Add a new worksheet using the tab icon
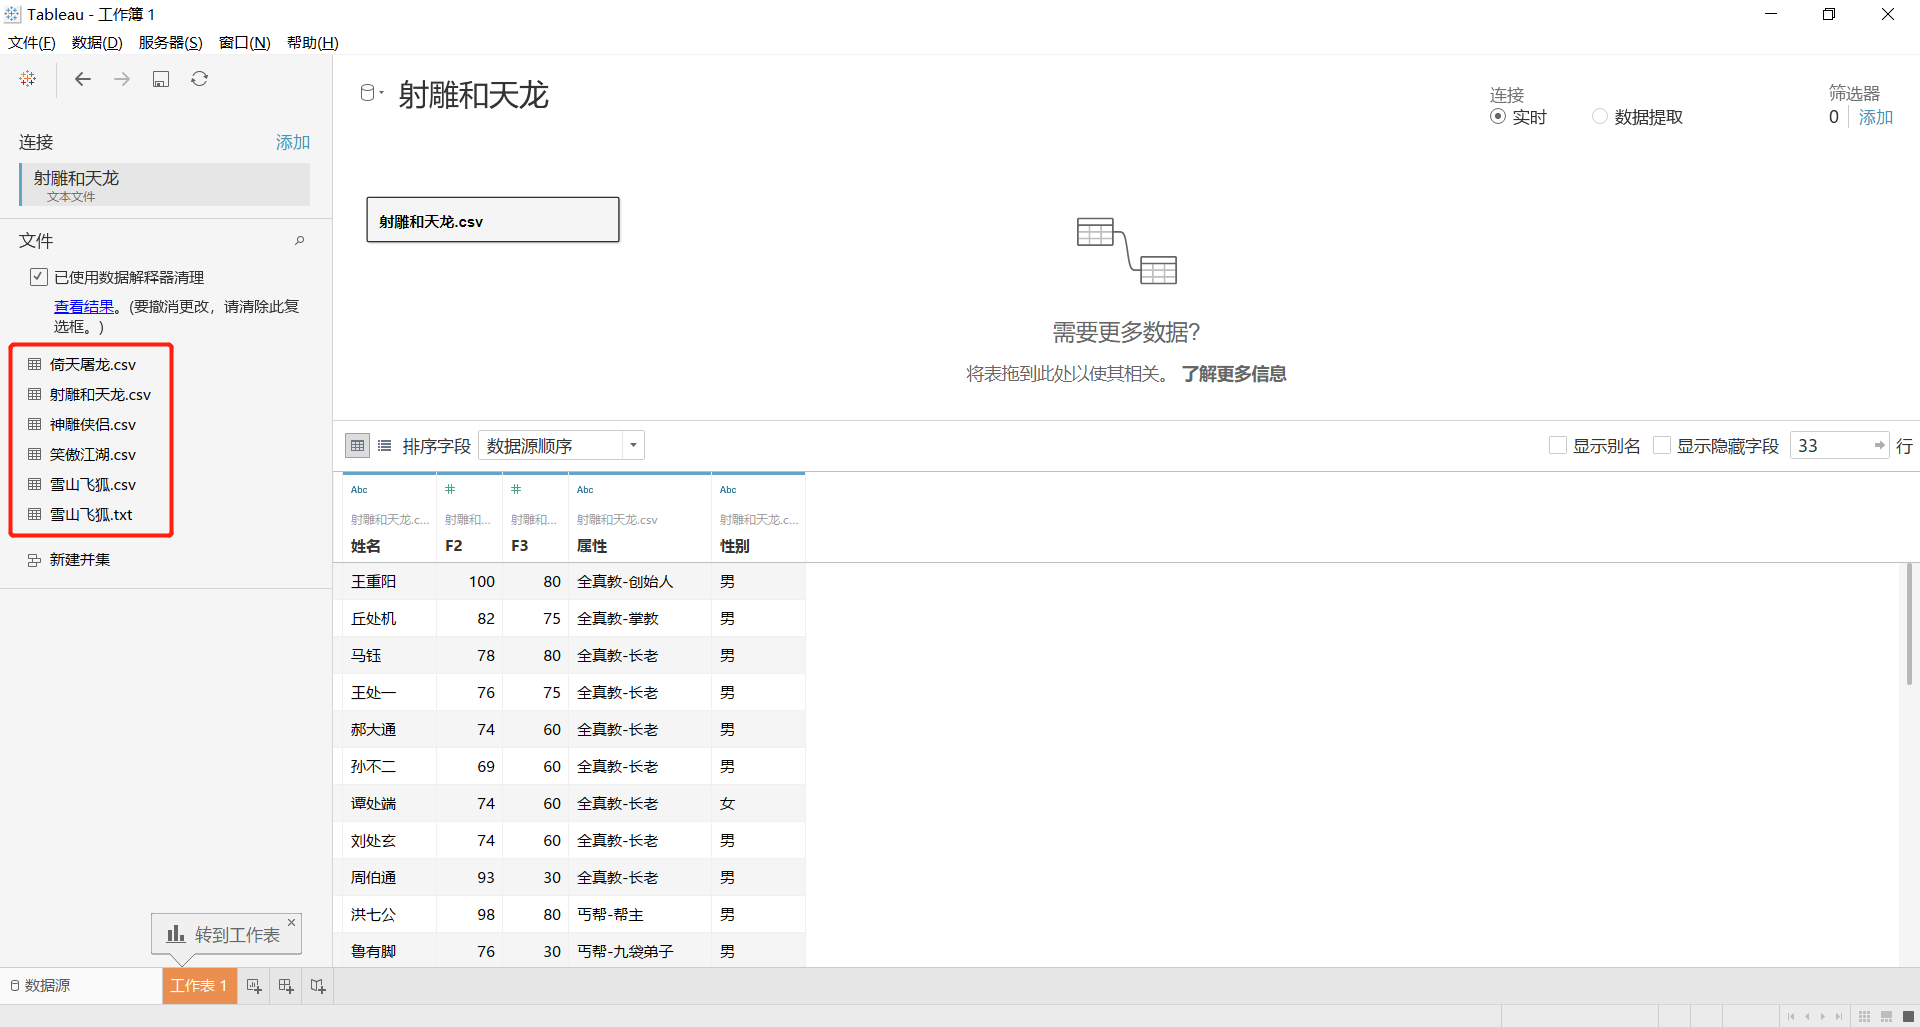This screenshot has height=1027, width=1920. [254, 986]
